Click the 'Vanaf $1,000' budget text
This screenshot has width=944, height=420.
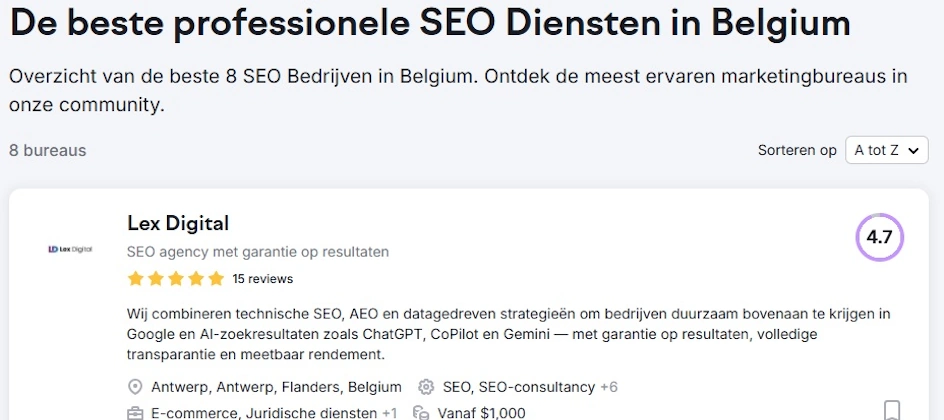point(482,413)
